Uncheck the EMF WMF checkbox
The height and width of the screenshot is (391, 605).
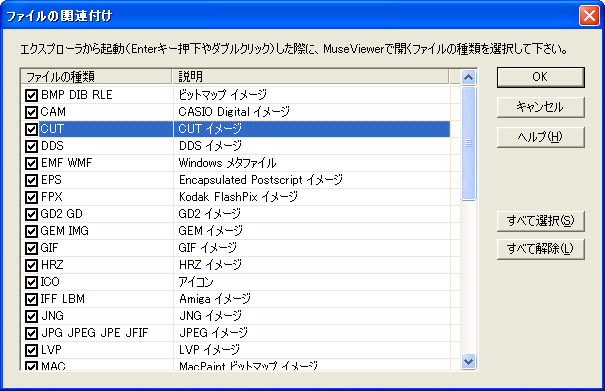pos(31,163)
